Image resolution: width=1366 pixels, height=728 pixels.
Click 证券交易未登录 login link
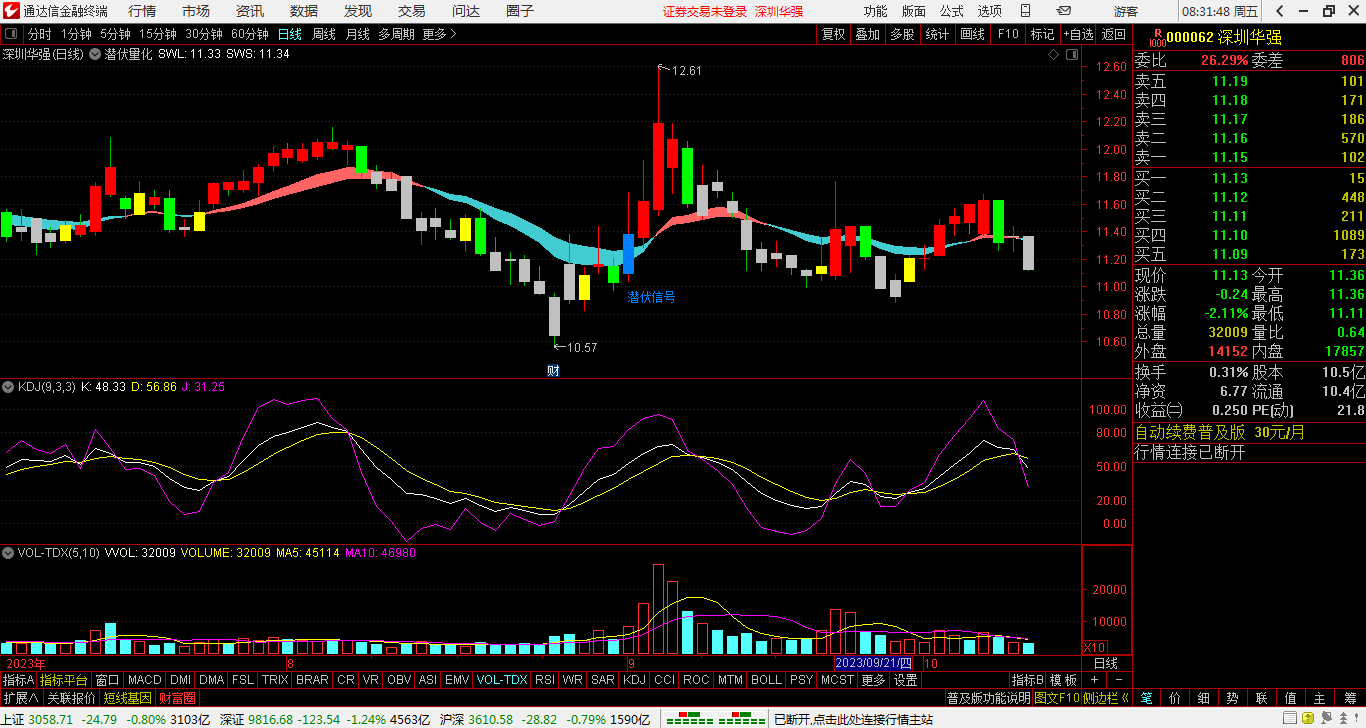(705, 12)
